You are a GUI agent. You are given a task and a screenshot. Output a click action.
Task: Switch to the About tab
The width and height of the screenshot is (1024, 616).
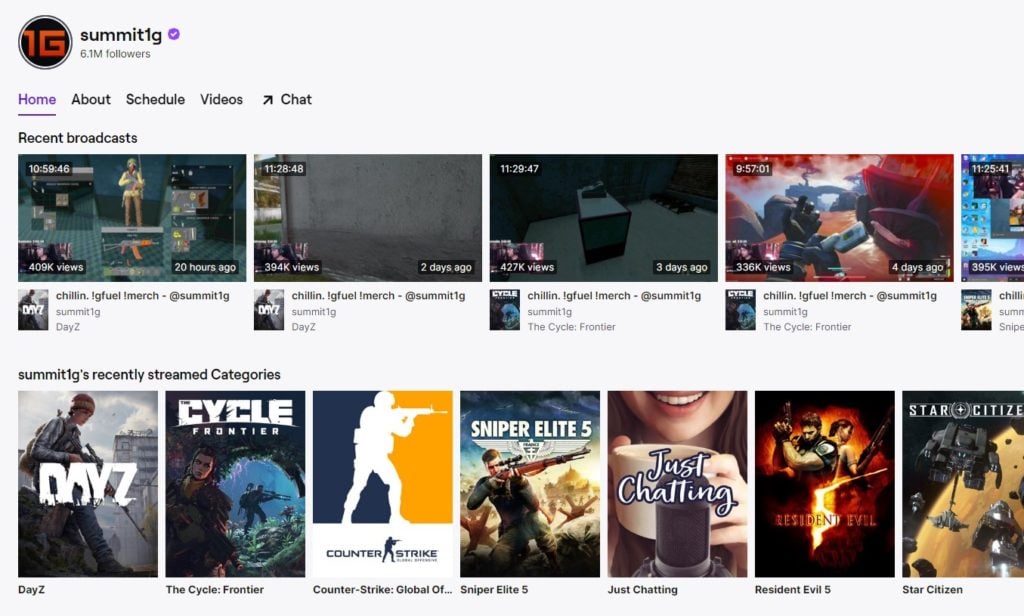click(91, 99)
